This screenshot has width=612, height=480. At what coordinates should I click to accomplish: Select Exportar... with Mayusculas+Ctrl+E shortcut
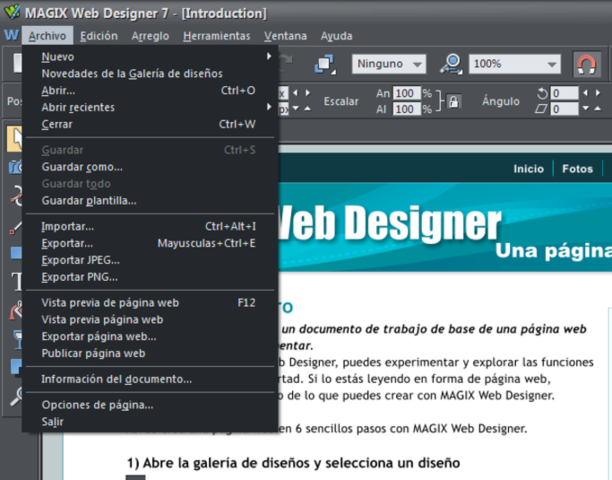[x=150, y=243]
